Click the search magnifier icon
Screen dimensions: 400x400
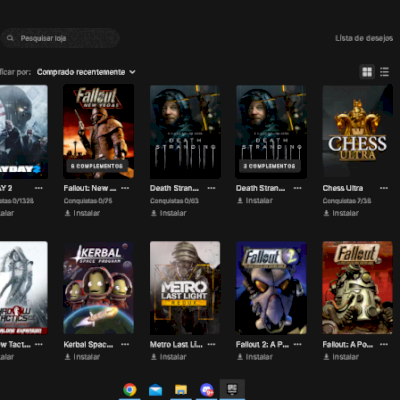tap(10, 38)
